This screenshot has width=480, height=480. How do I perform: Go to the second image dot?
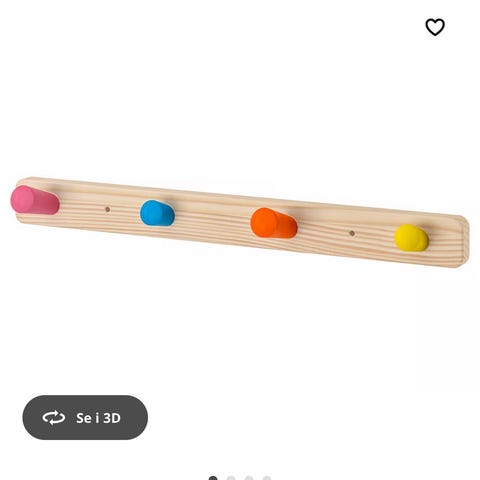[231, 478]
